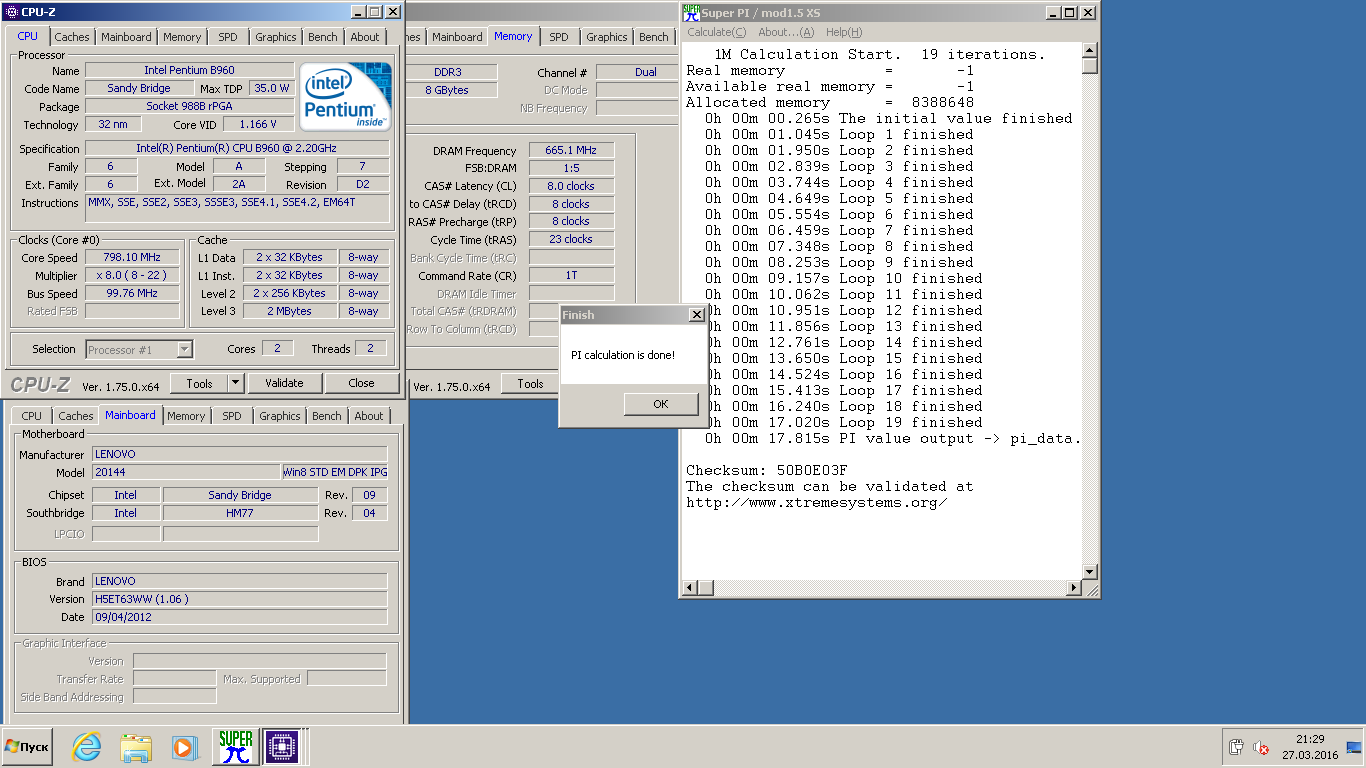Viewport: 1366px width, 768px height.
Task: Open the Calculate menu in Super PI
Action: (x=716, y=32)
